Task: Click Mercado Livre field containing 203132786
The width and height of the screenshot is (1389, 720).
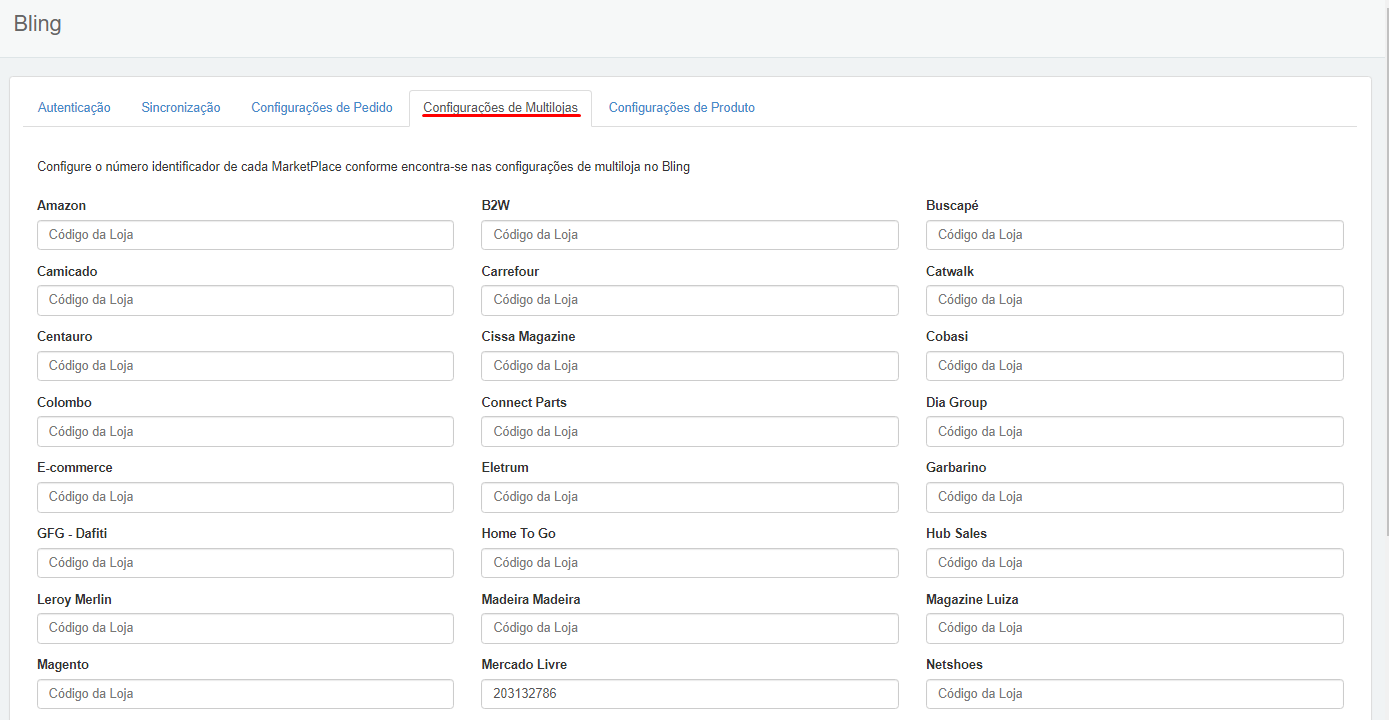Action: [x=690, y=694]
